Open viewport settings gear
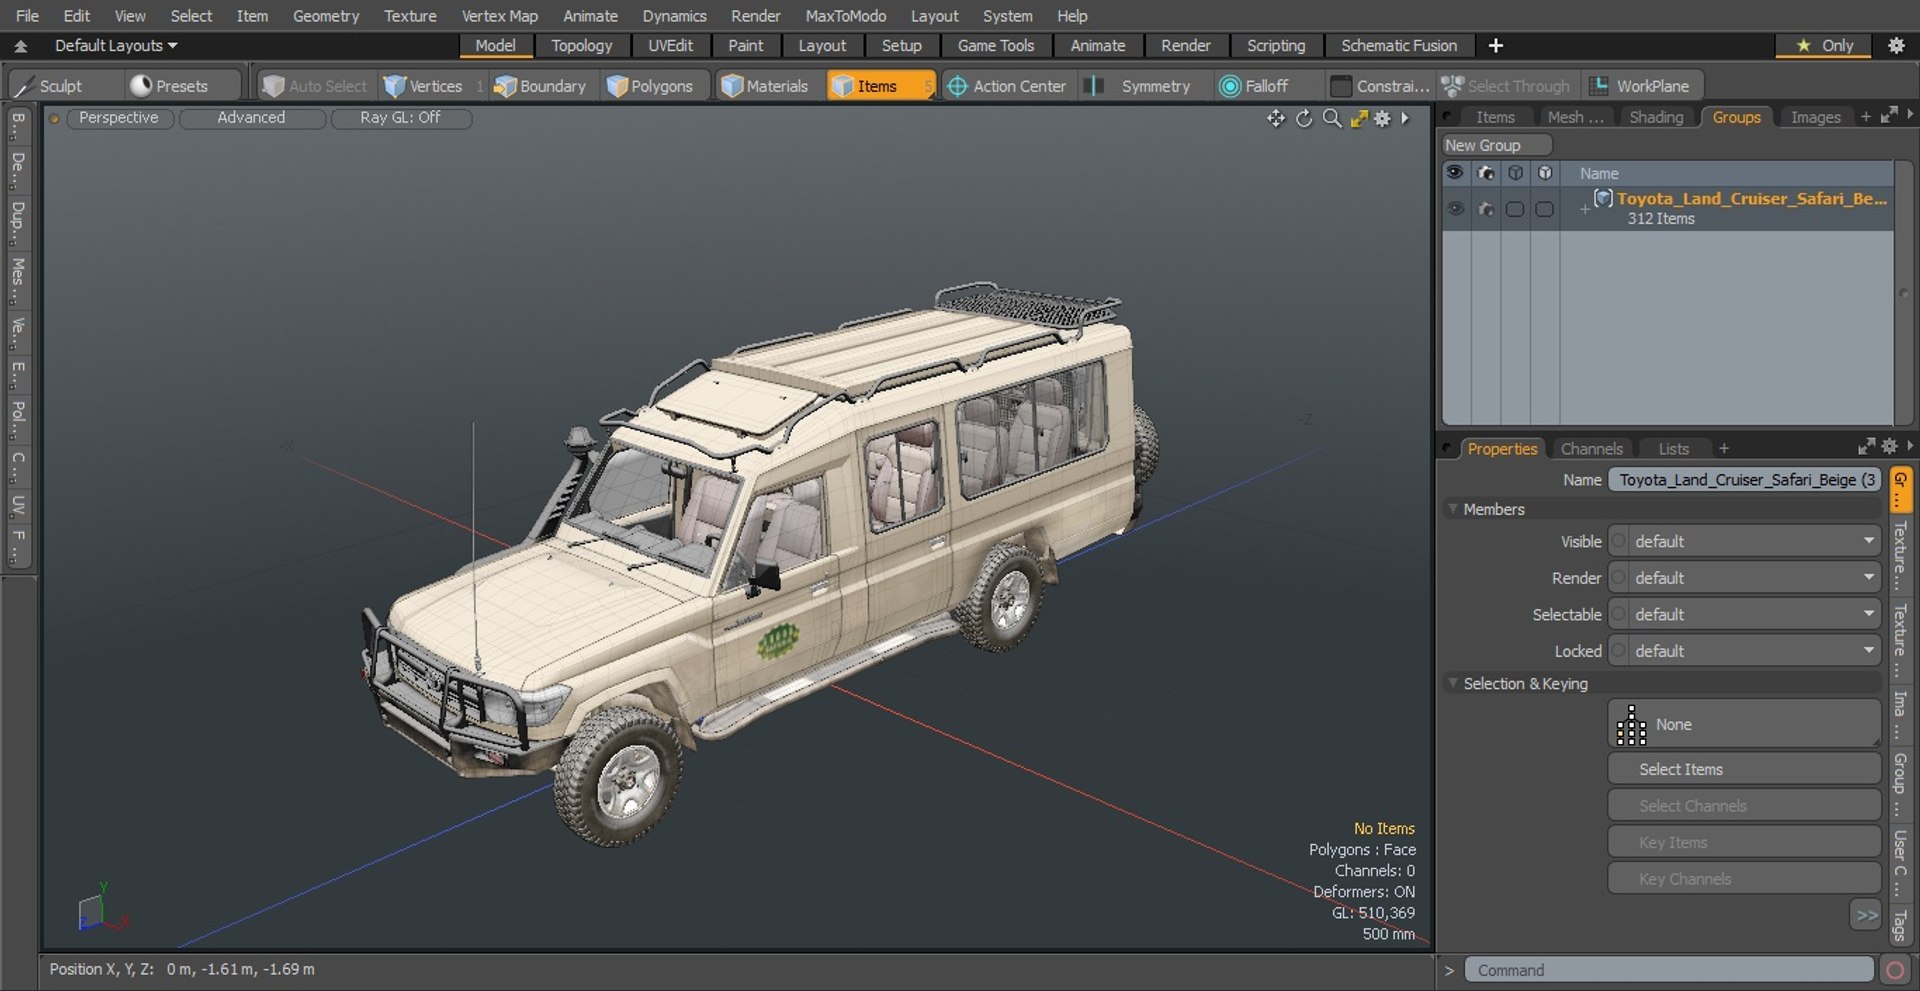 click(x=1383, y=119)
